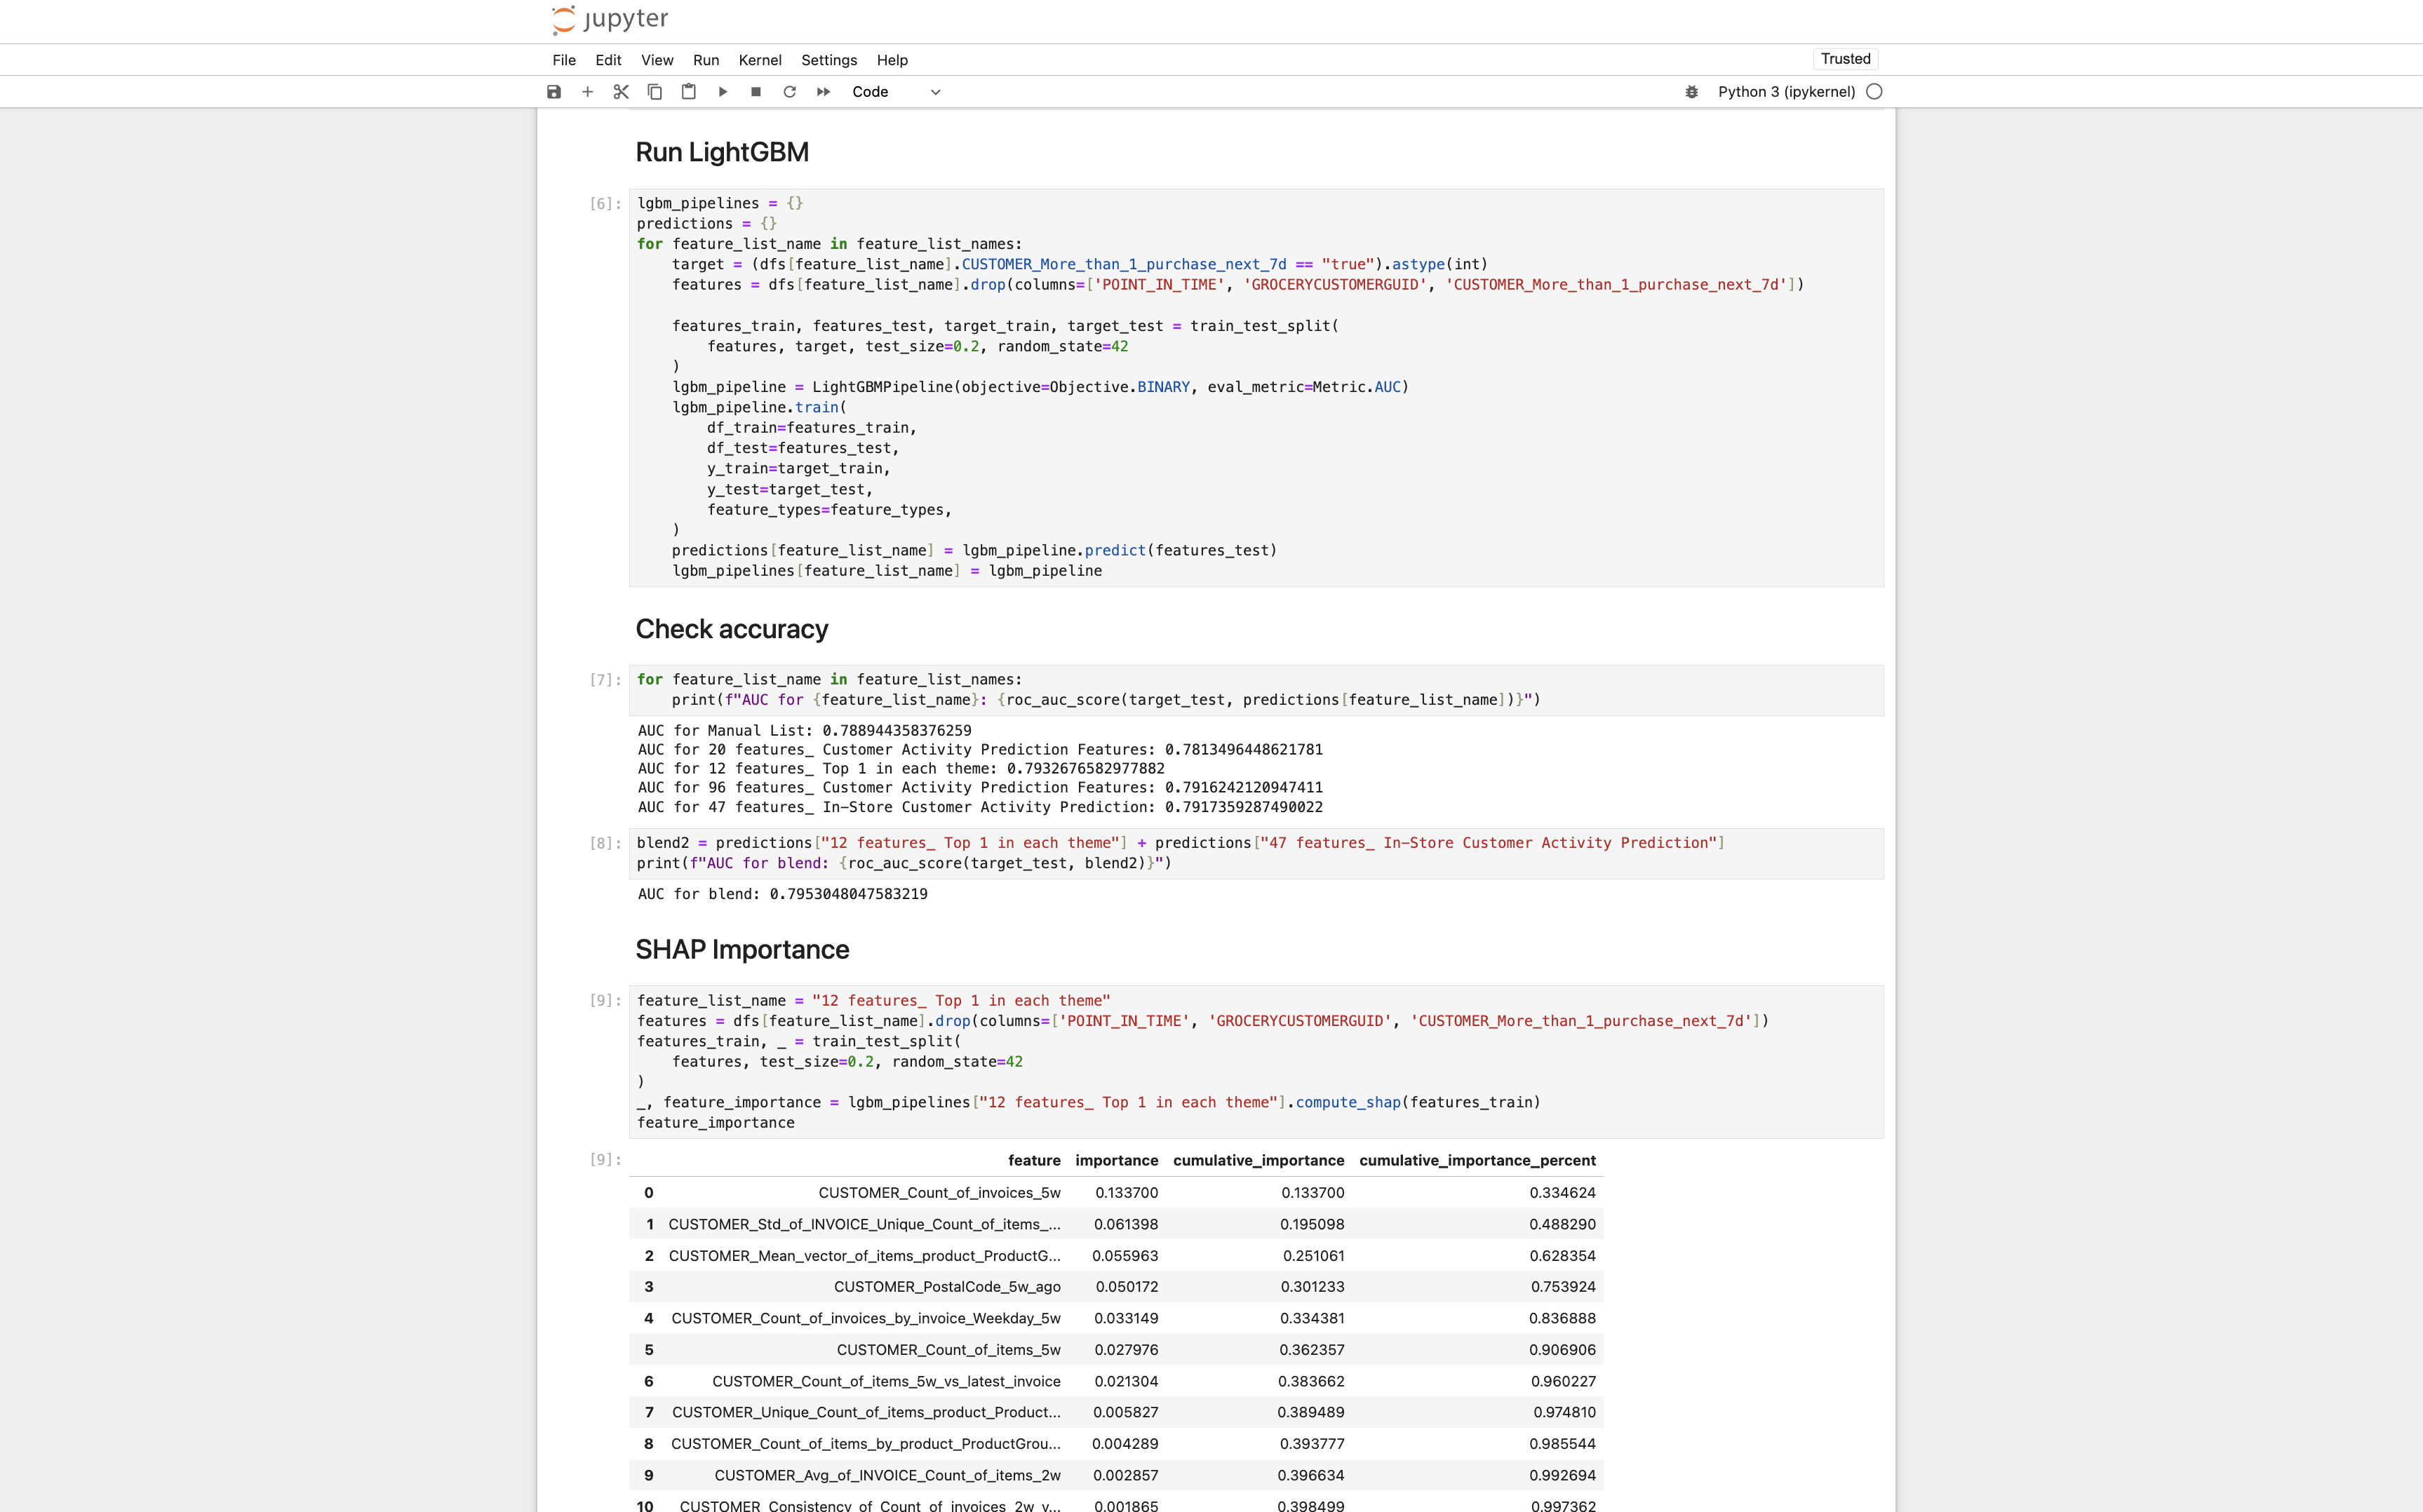Copy the selected cell icon

tap(655, 92)
